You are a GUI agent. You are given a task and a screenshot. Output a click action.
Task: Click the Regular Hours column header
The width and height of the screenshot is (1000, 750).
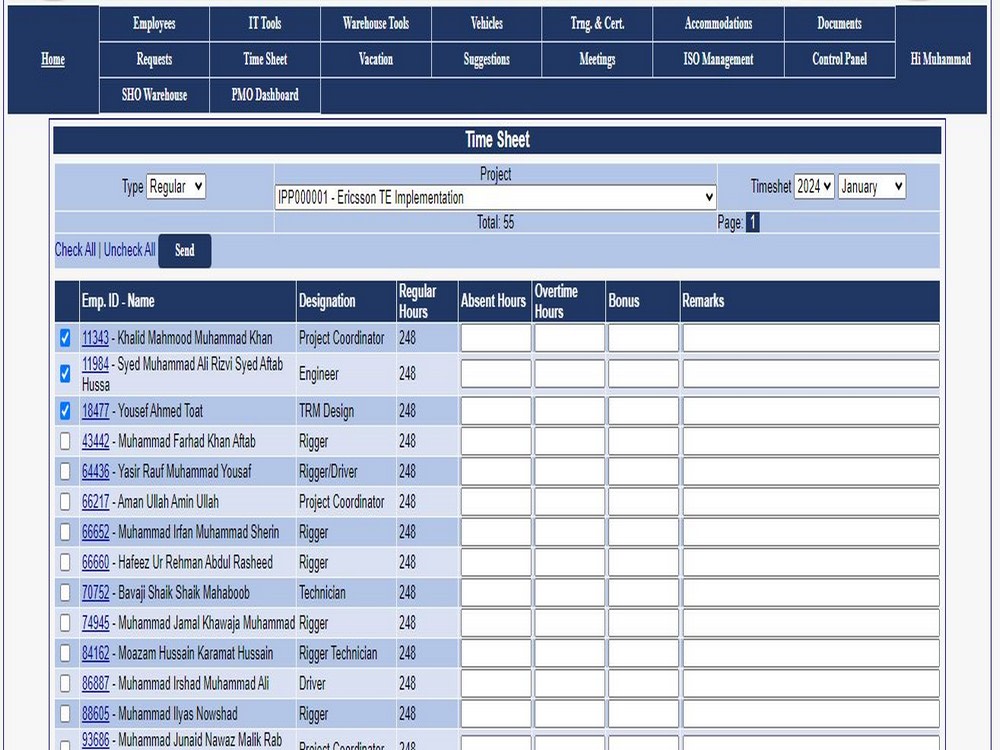pos(427,301)
